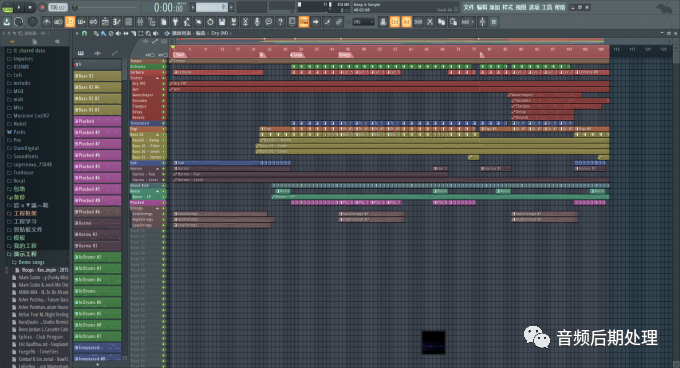This screenshot has width=680, height=368.
Task: Select the Bass 01 pattern in picker
Action: [98, 76]
